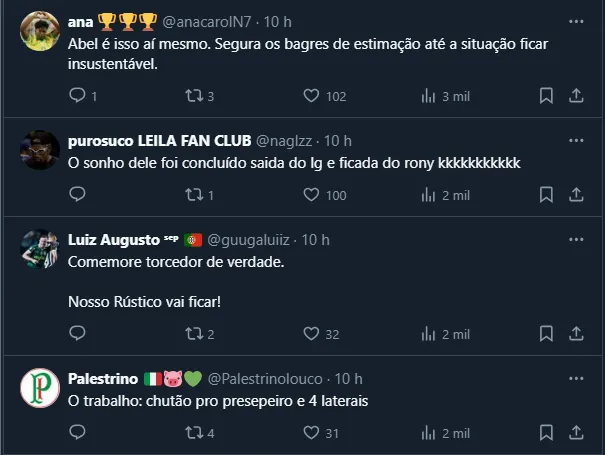Open more options on ana's tweet
605x455 pixels.
click(576, 21)
